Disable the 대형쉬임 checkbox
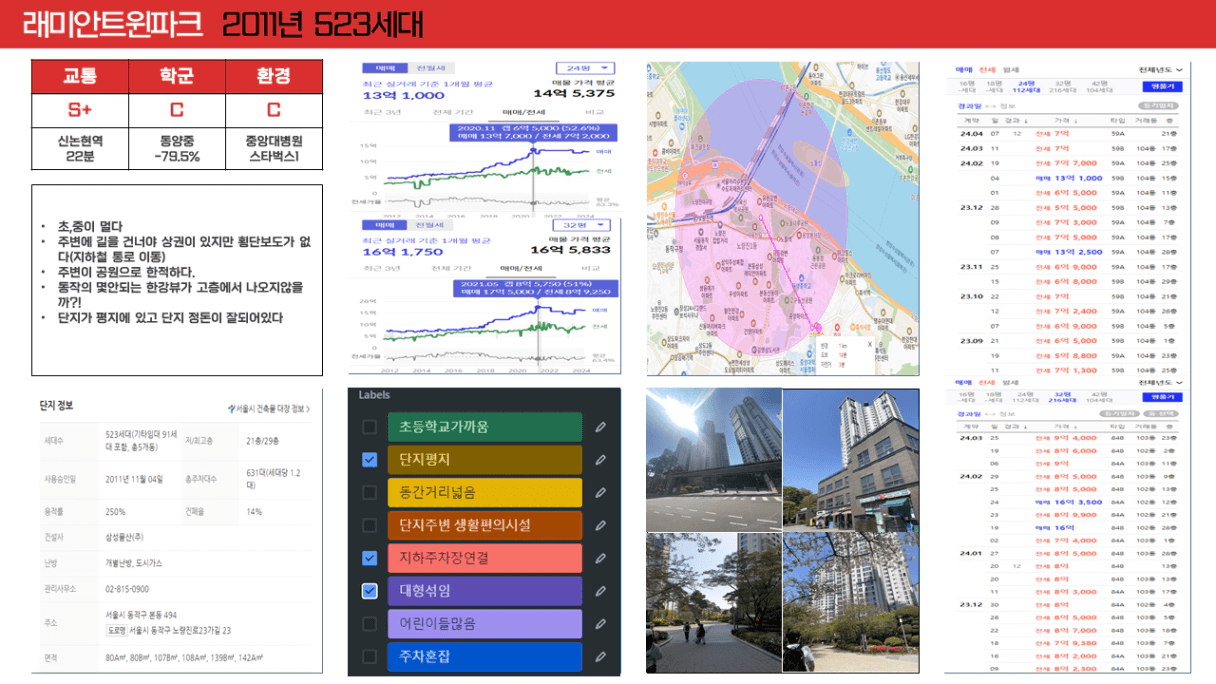This screenshot has height=684, width=1216. tap(370, 591)
